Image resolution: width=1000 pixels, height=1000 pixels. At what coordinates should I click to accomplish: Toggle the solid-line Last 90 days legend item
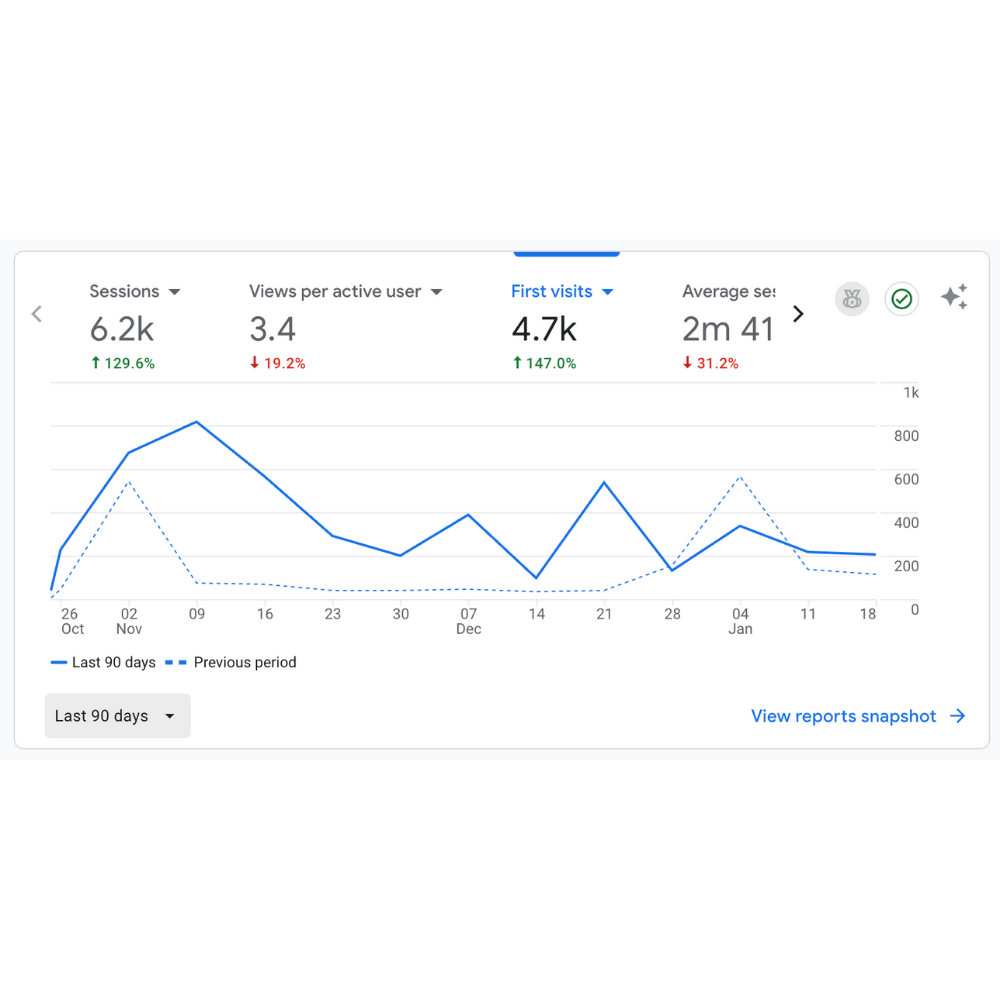tap(103, 662)
